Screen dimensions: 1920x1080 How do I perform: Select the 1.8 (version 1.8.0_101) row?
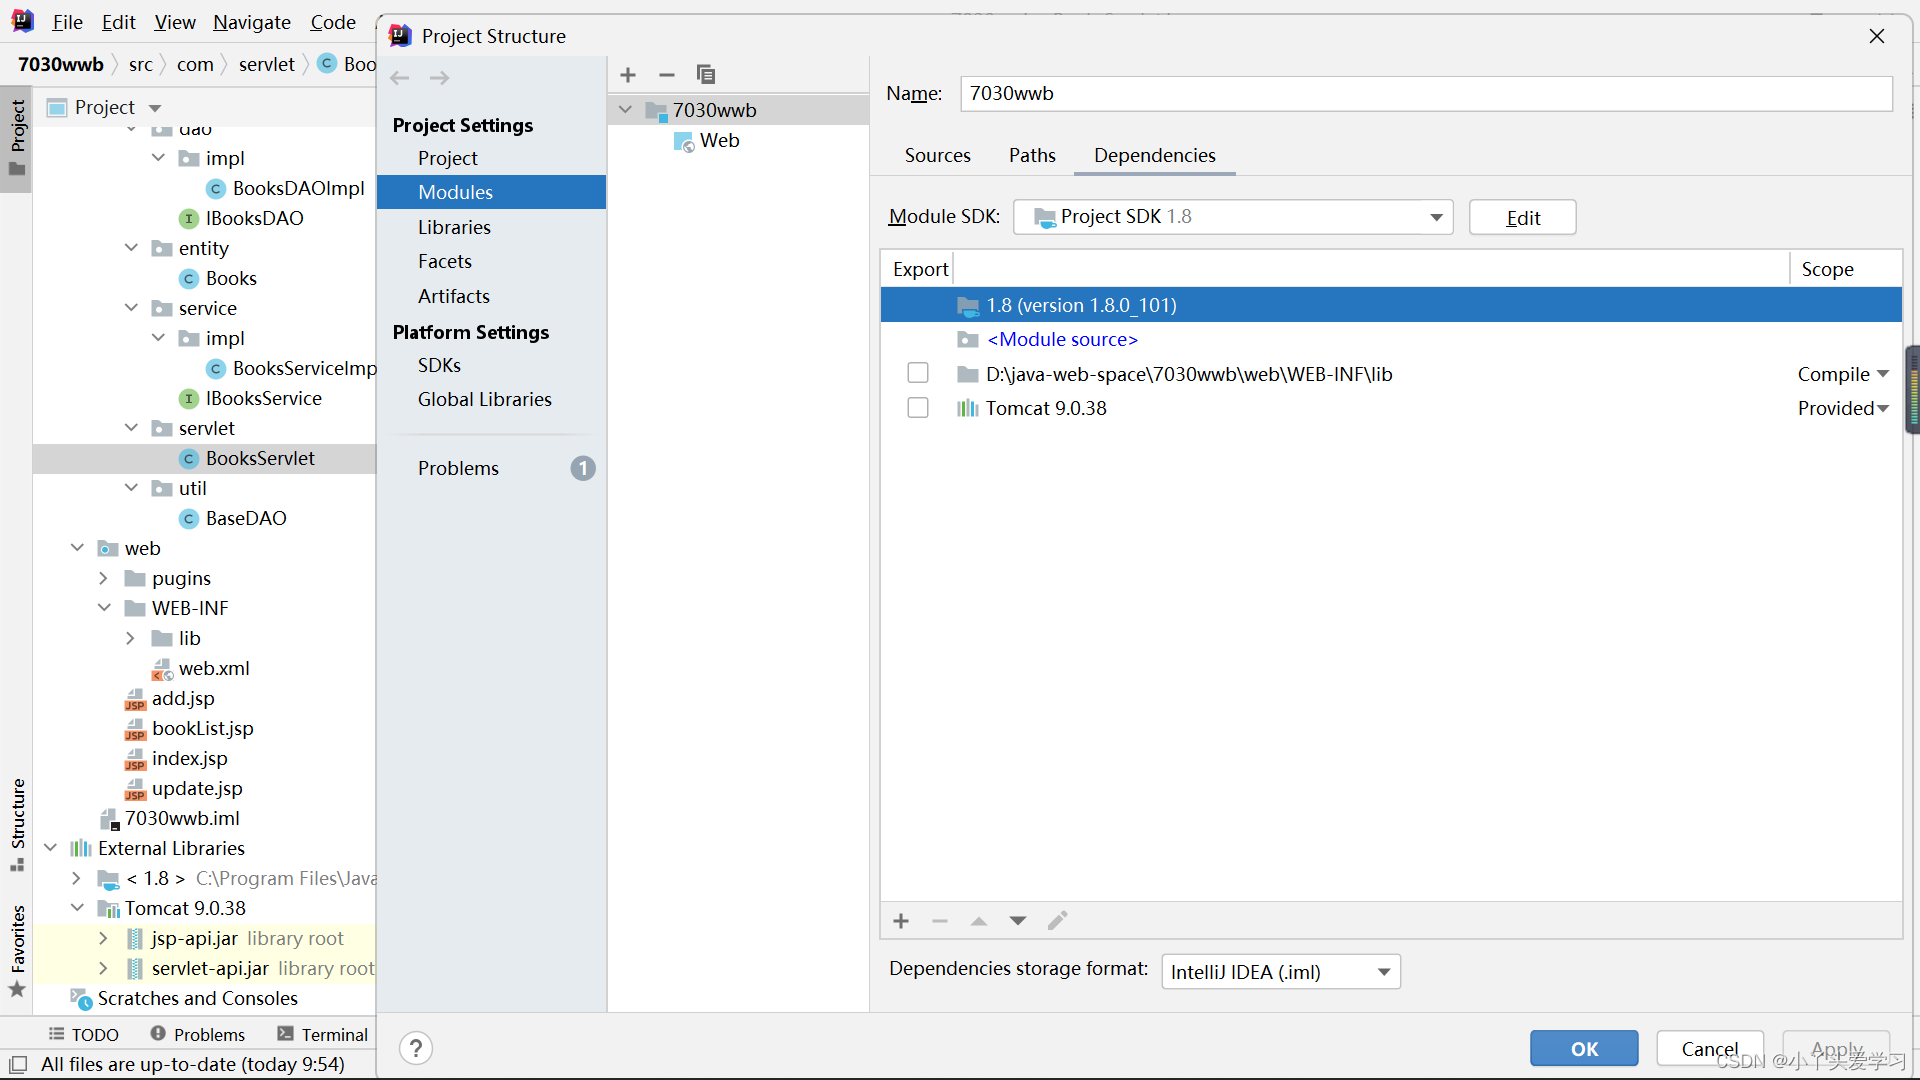point(1391,305)
